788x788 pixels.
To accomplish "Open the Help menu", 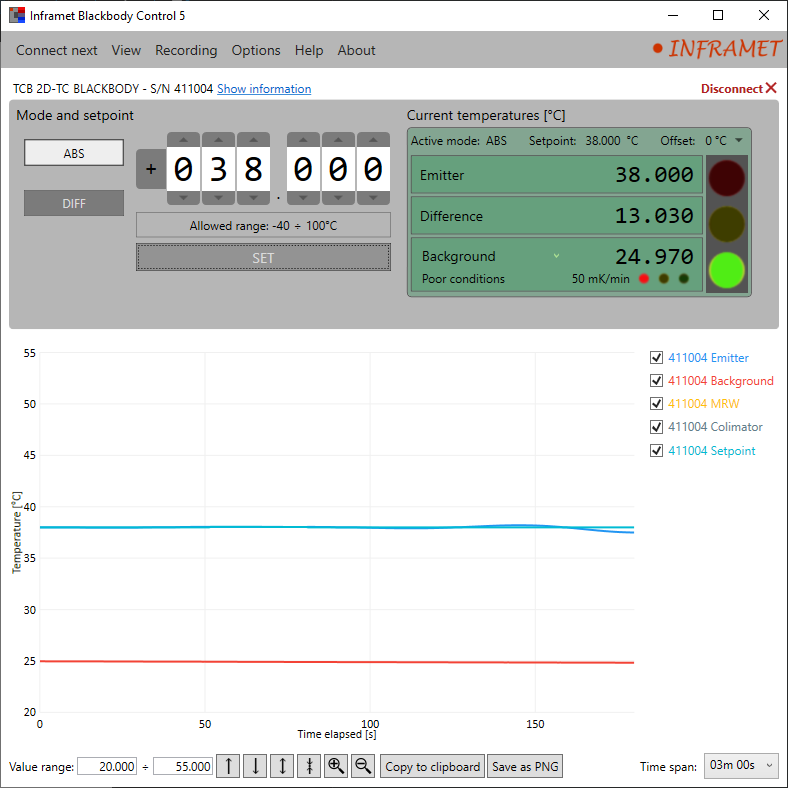I will click(309, 50).
